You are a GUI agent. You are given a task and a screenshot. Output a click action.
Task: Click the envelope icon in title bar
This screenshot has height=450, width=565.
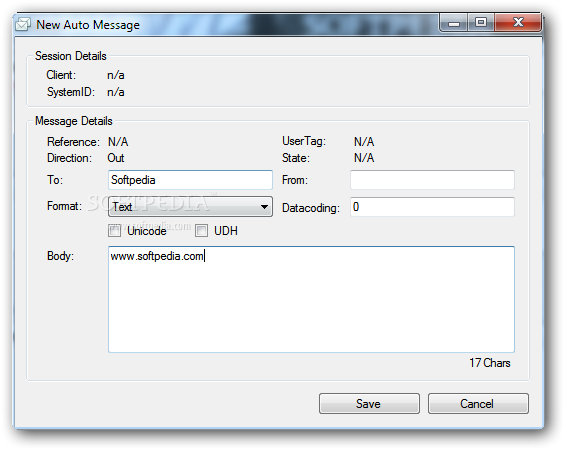(x=23, y=24)
